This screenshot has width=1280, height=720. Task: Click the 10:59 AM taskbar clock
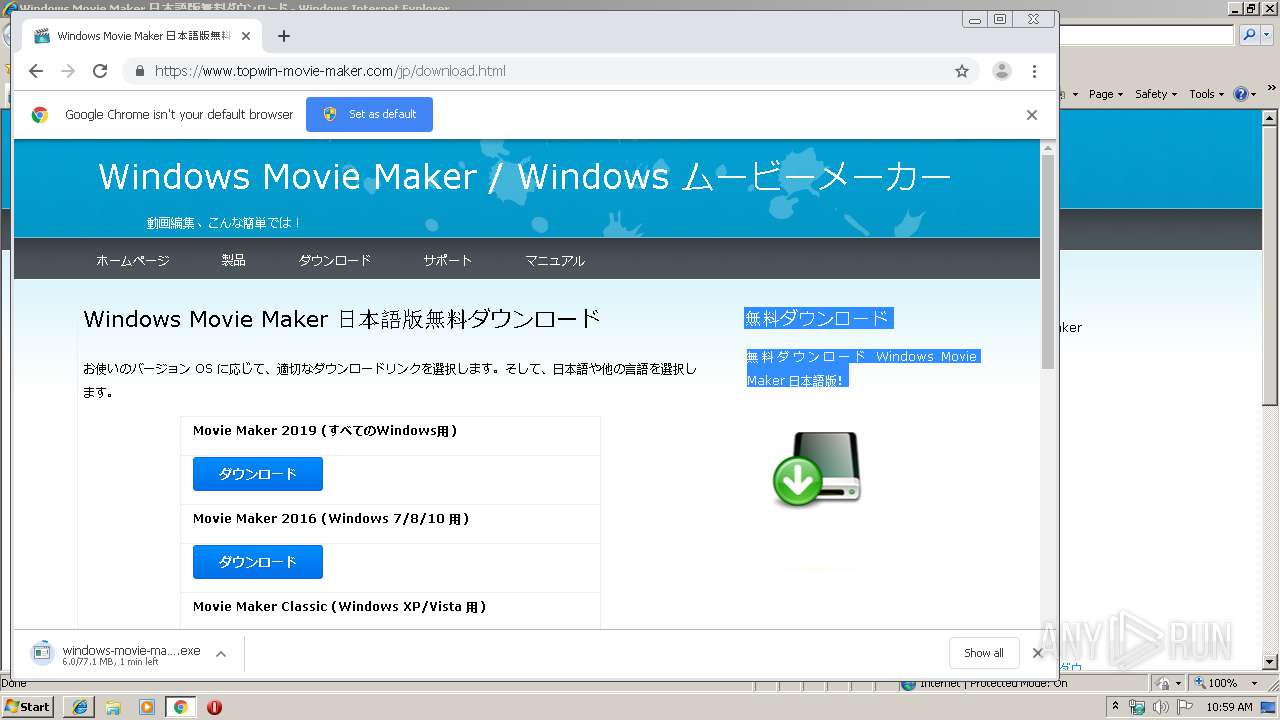(1229, 707)
